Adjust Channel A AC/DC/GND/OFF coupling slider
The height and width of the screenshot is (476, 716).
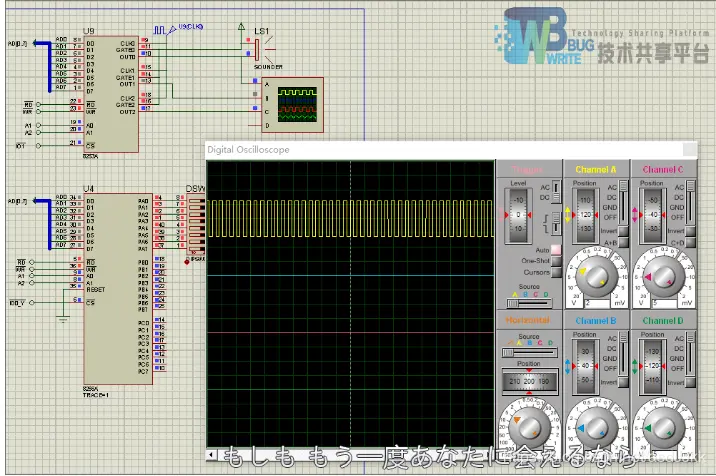pyautogui.click(x=623, y=202)
